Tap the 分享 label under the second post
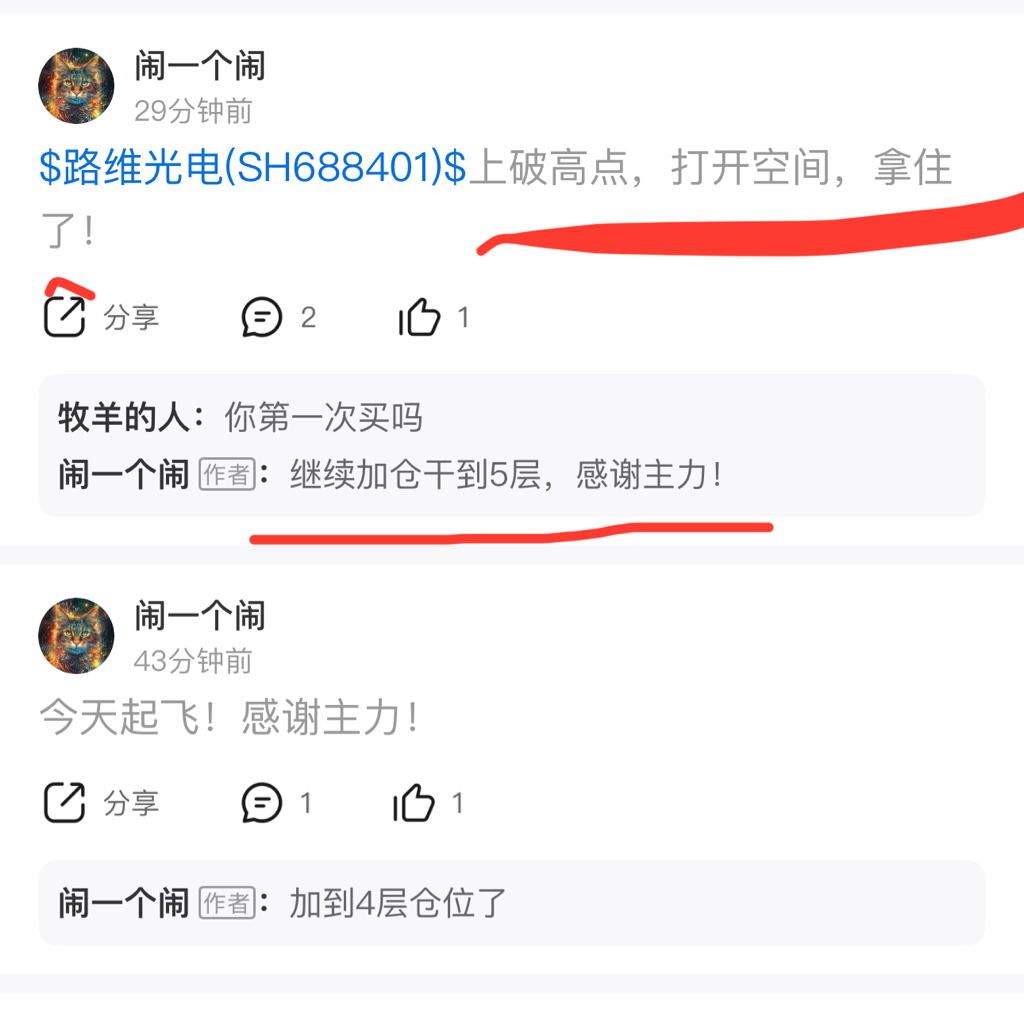This screenshot has height=1014, width=1024. point(131,802)
